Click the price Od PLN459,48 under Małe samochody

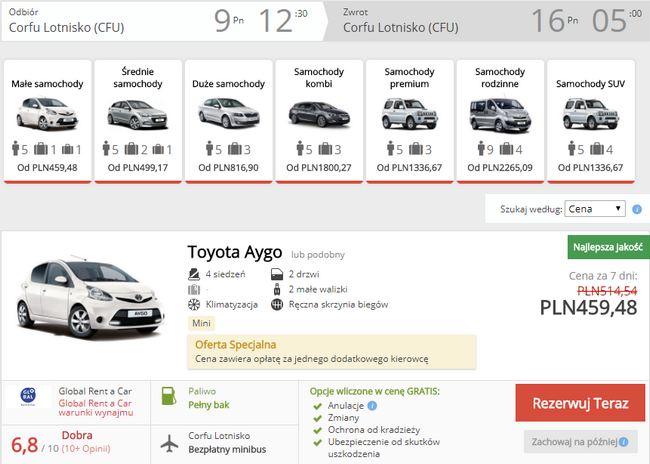tap(47, 168)
